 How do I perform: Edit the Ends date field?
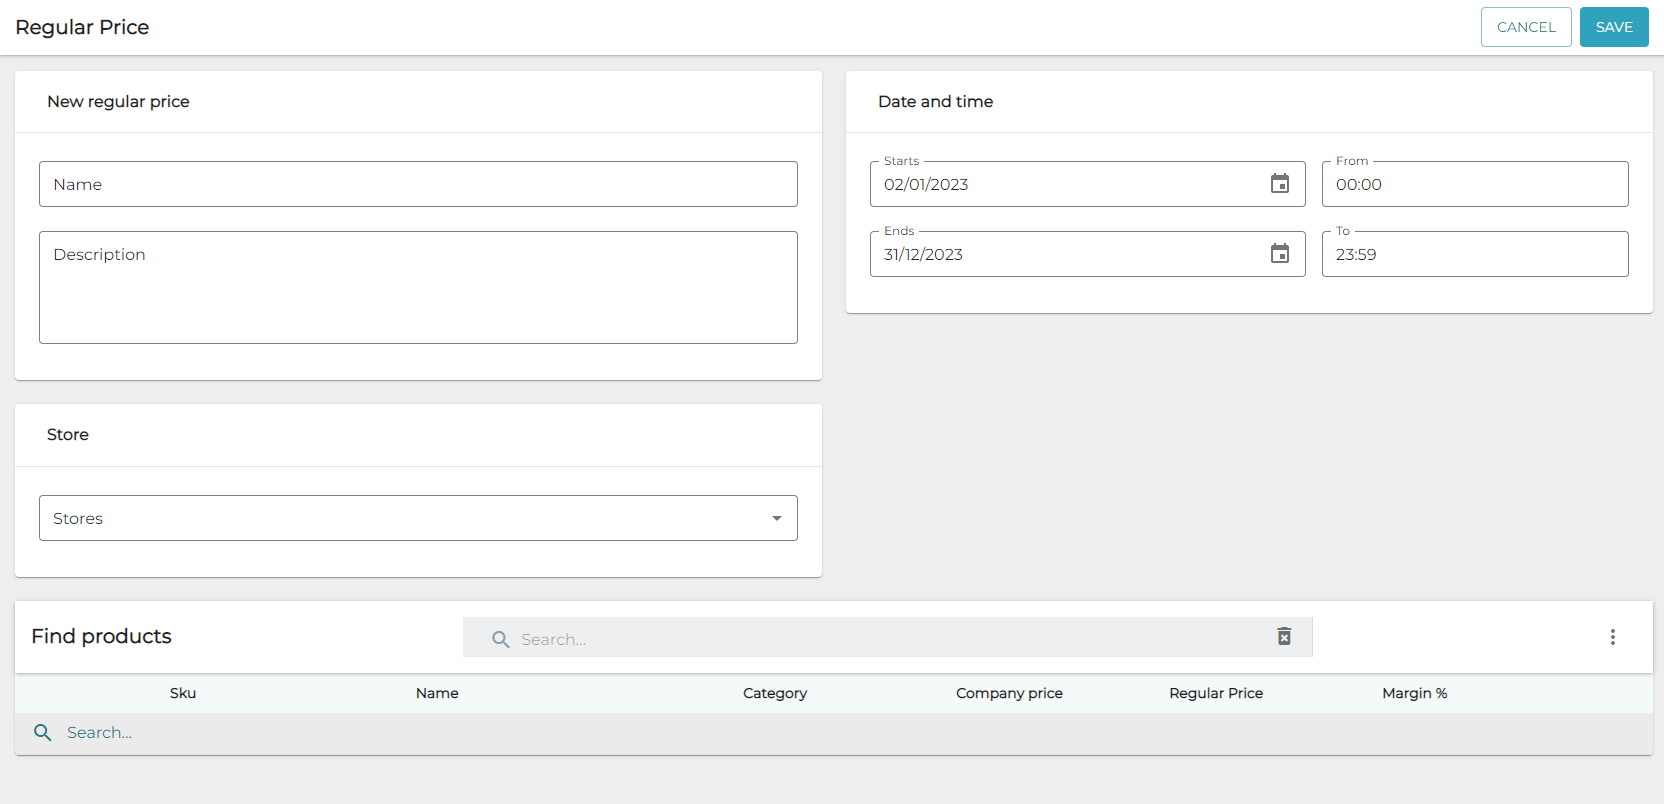pyautogui.click(x=1060, y=254)
